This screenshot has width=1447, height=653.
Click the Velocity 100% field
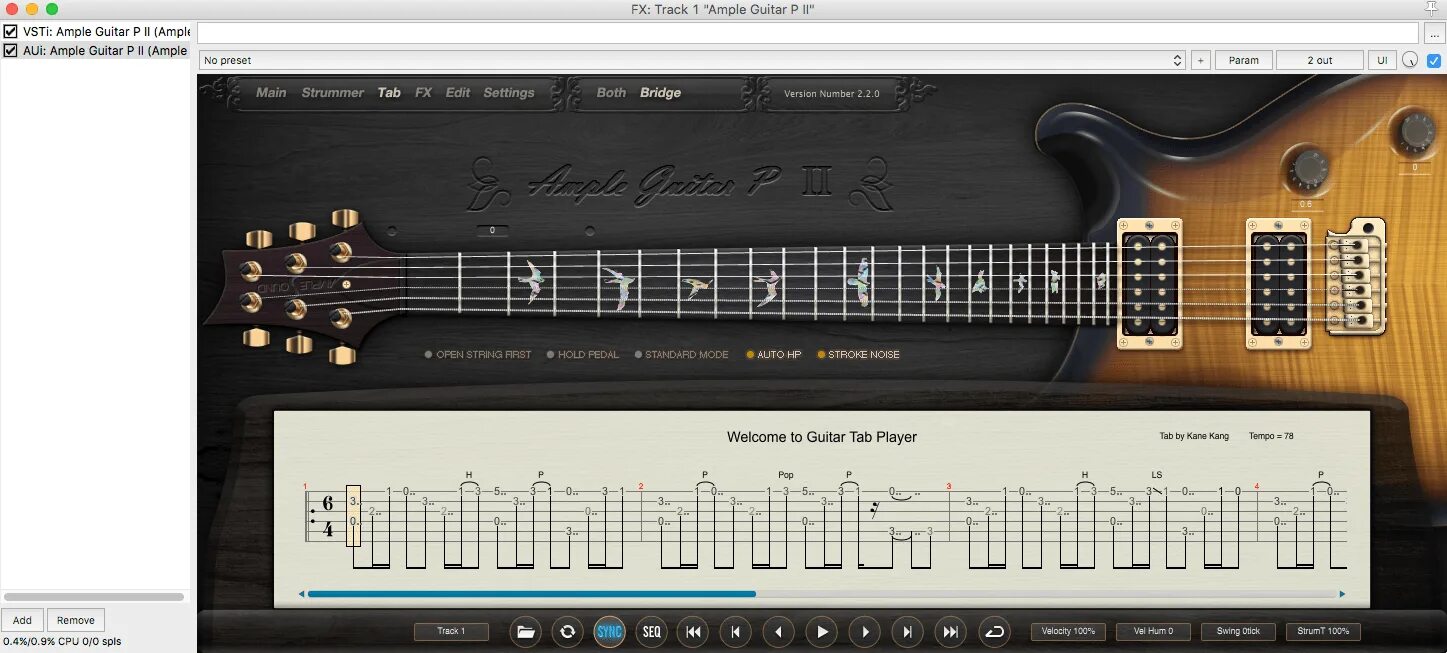point(1069,631)
